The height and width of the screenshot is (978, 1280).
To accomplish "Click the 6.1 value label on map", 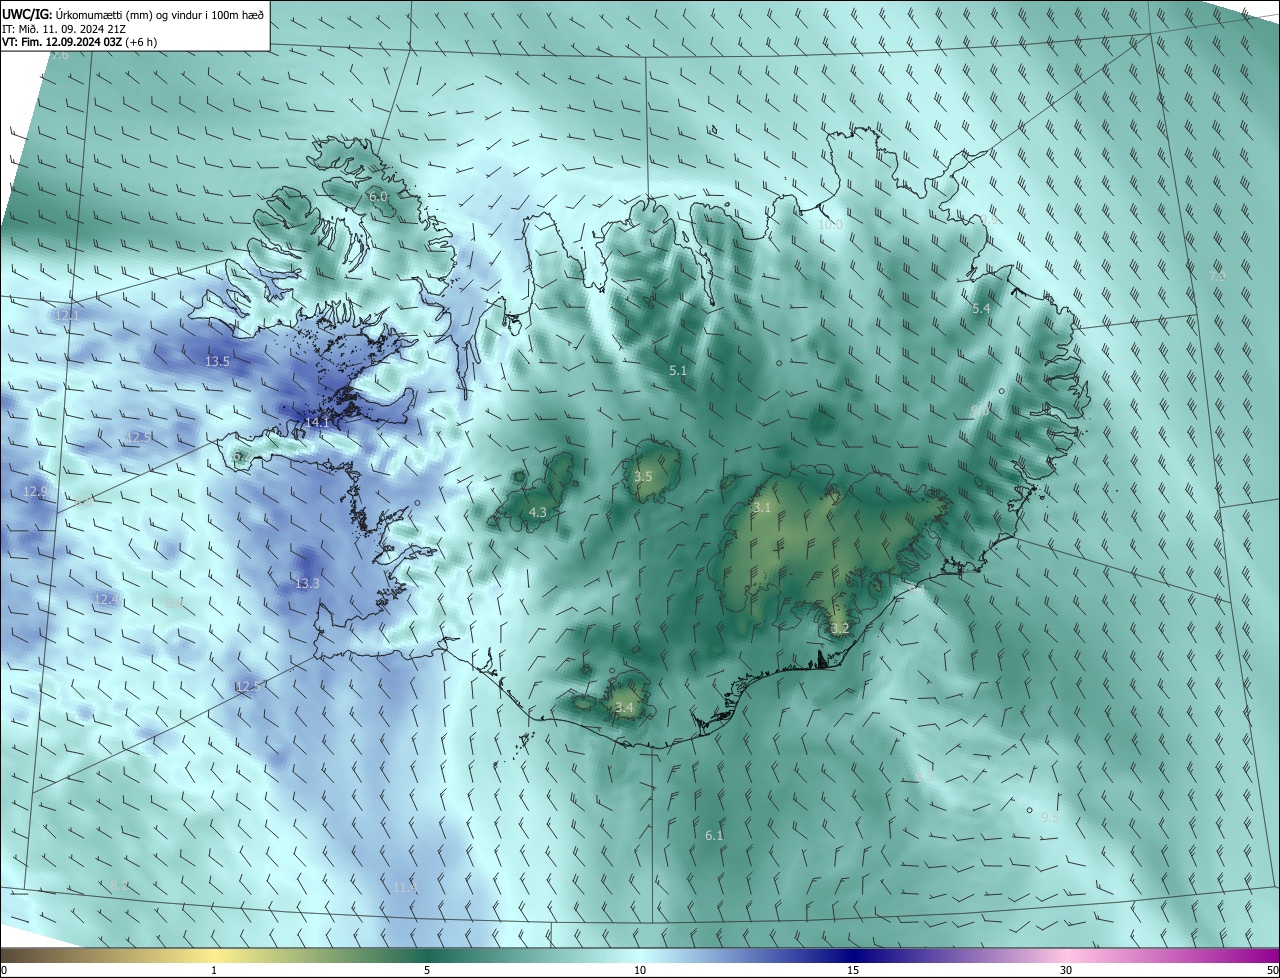I will [714, 836].
